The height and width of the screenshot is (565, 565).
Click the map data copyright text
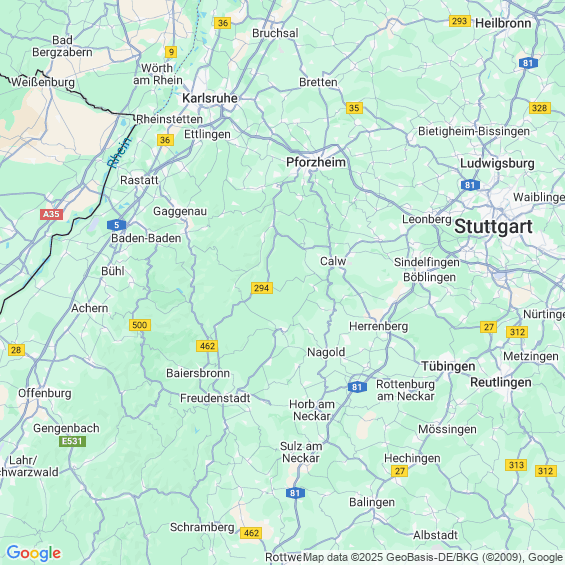coord(434,557)
